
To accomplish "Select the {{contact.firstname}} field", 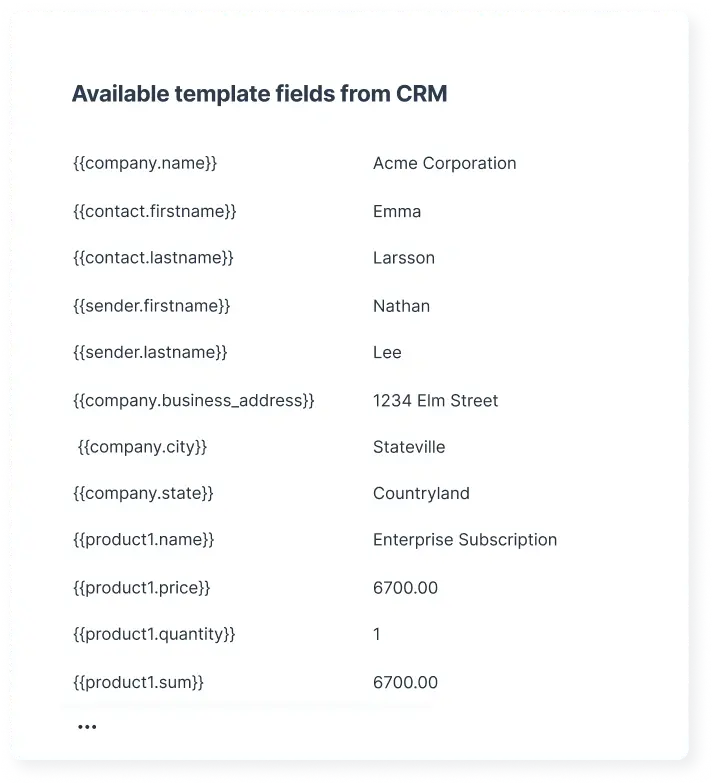I will 154,211.
